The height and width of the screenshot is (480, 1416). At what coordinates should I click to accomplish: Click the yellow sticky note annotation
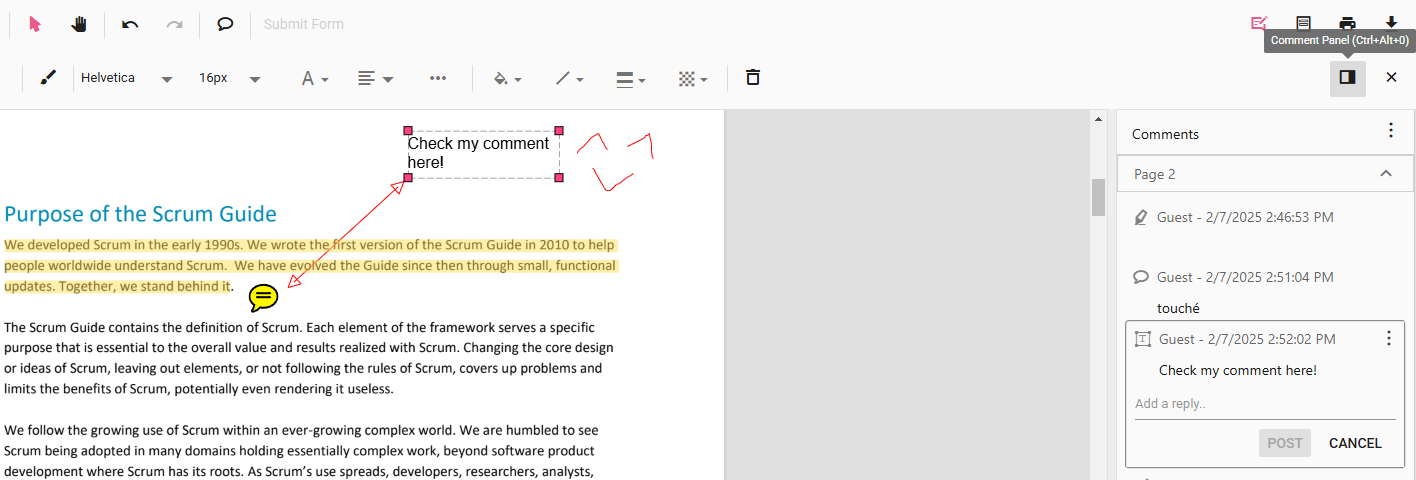[263, 297]
